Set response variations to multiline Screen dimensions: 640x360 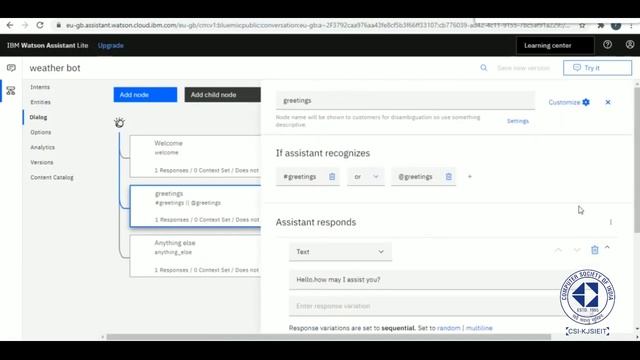pyautogui.click(x=479, y=328)
